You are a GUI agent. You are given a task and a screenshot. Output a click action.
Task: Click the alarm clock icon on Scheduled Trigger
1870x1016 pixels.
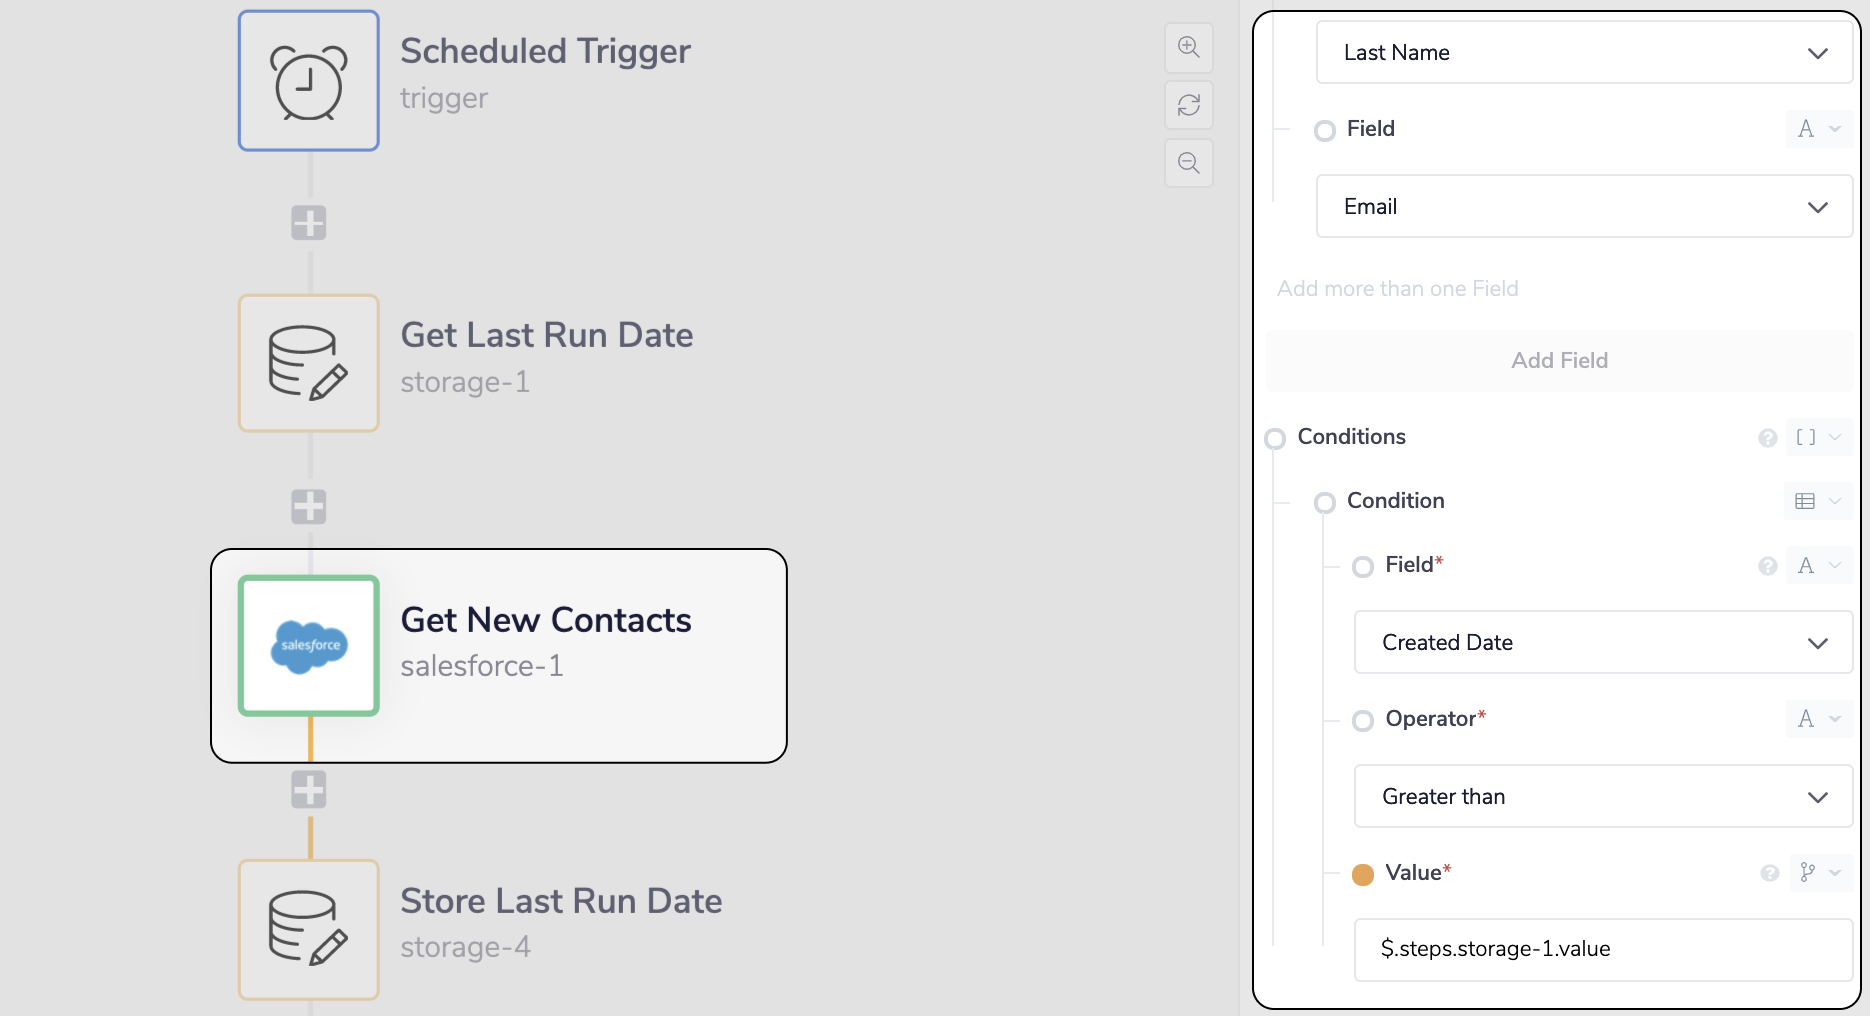pos(308,80)
